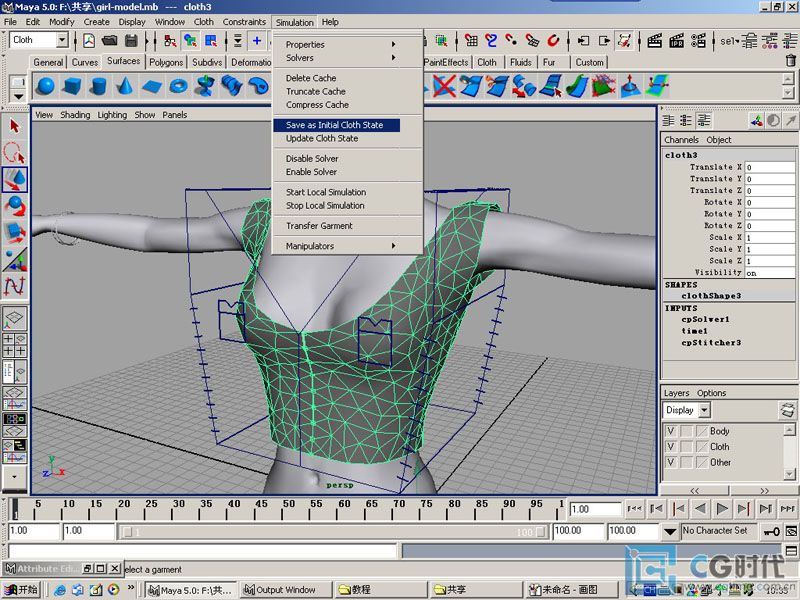Go to the end of the playback range

click(787, 509)
